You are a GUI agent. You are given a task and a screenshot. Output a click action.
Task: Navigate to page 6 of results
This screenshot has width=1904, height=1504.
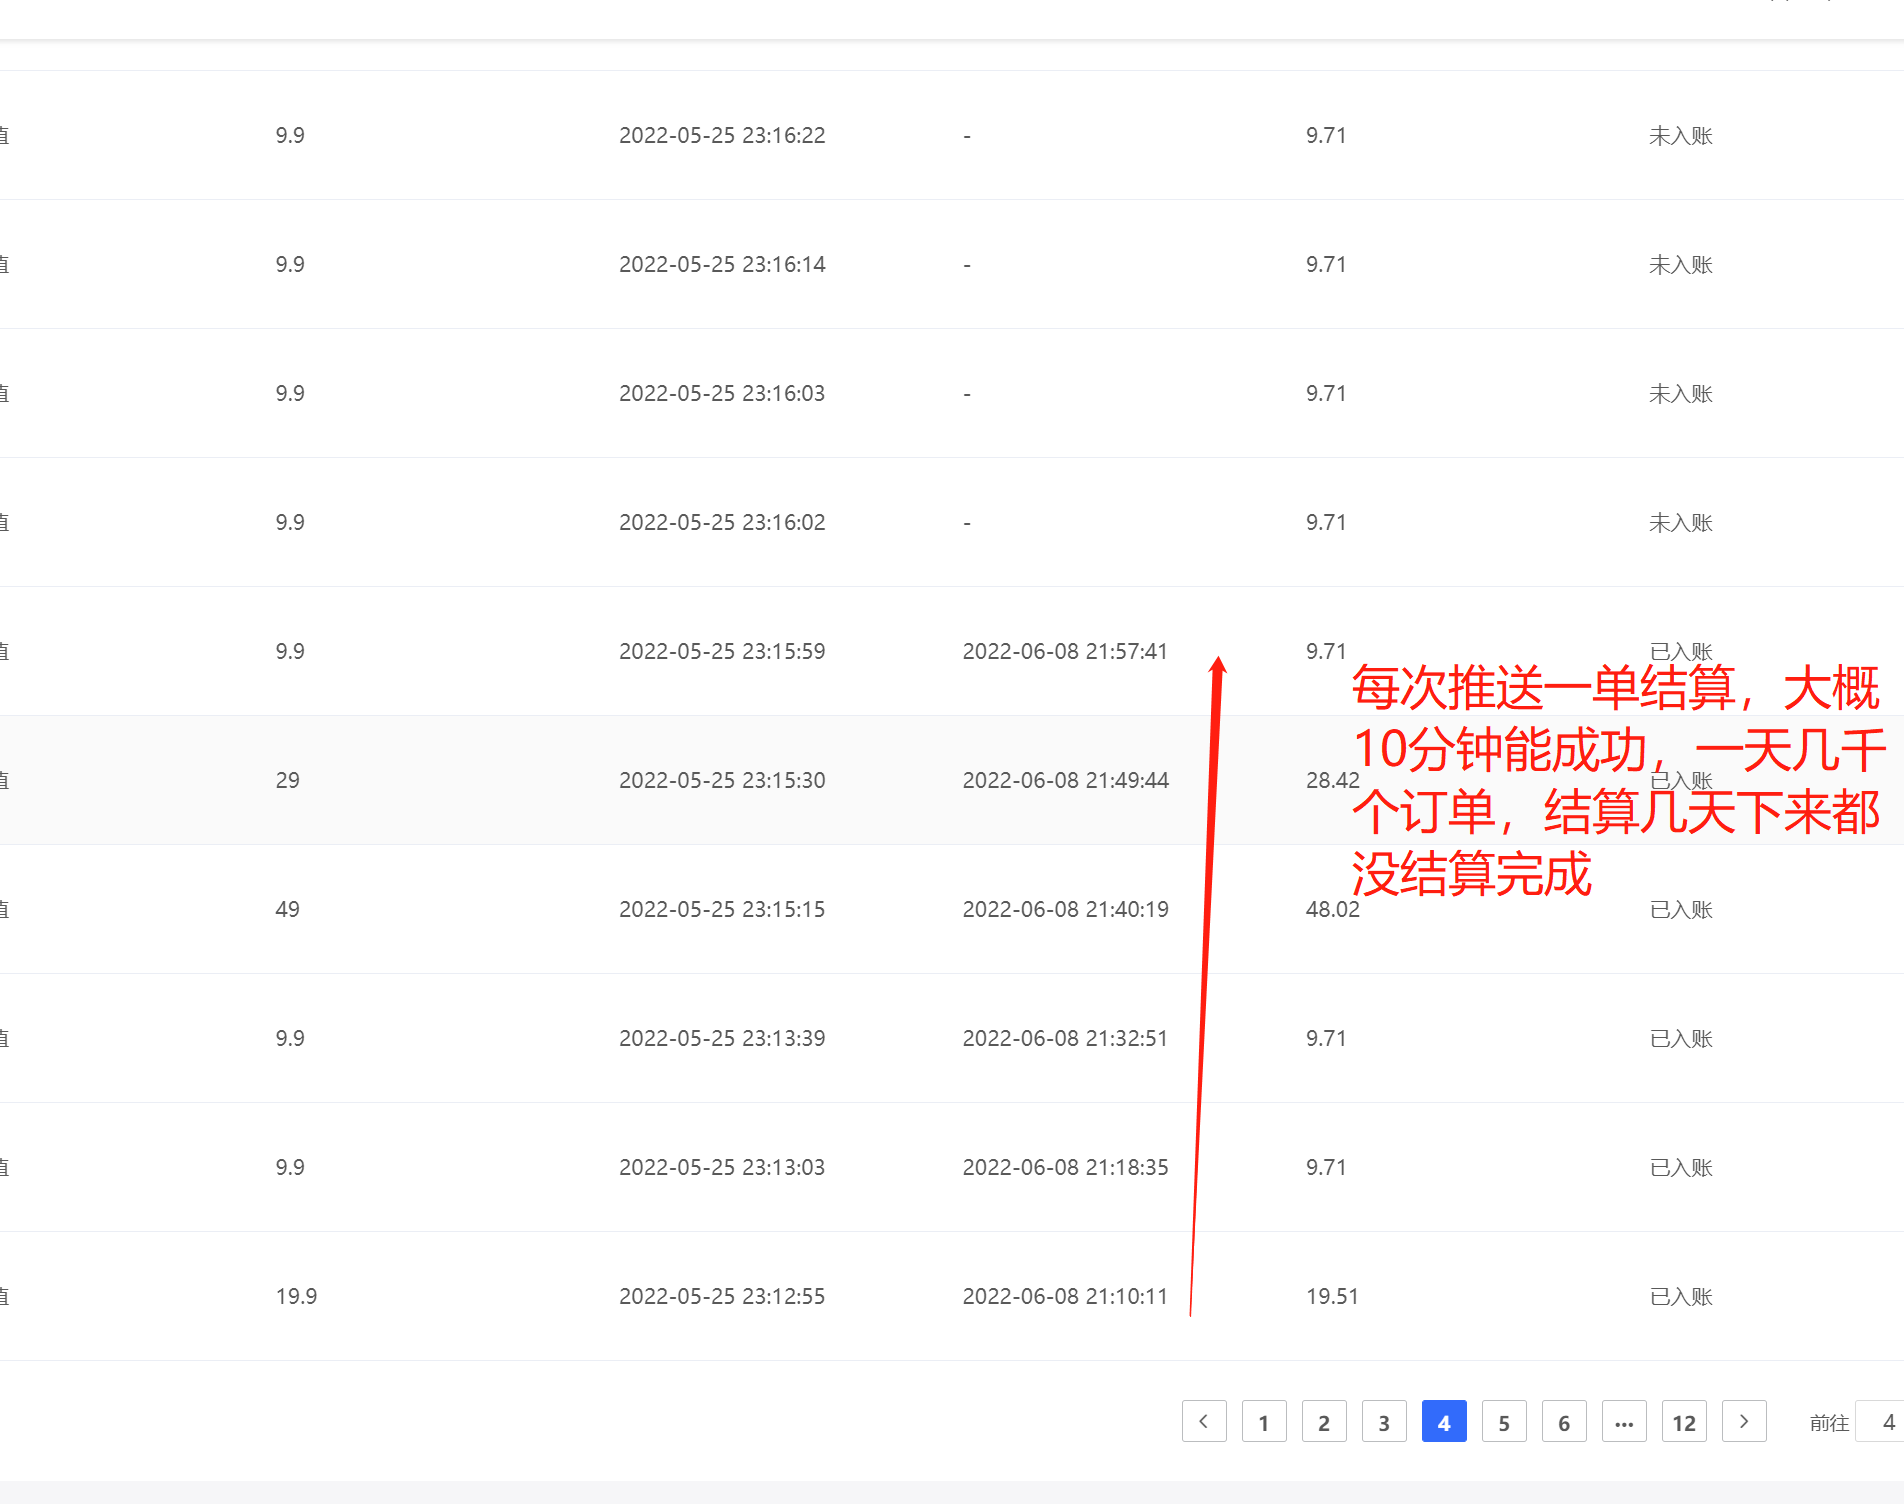tap(1564, 1421)
